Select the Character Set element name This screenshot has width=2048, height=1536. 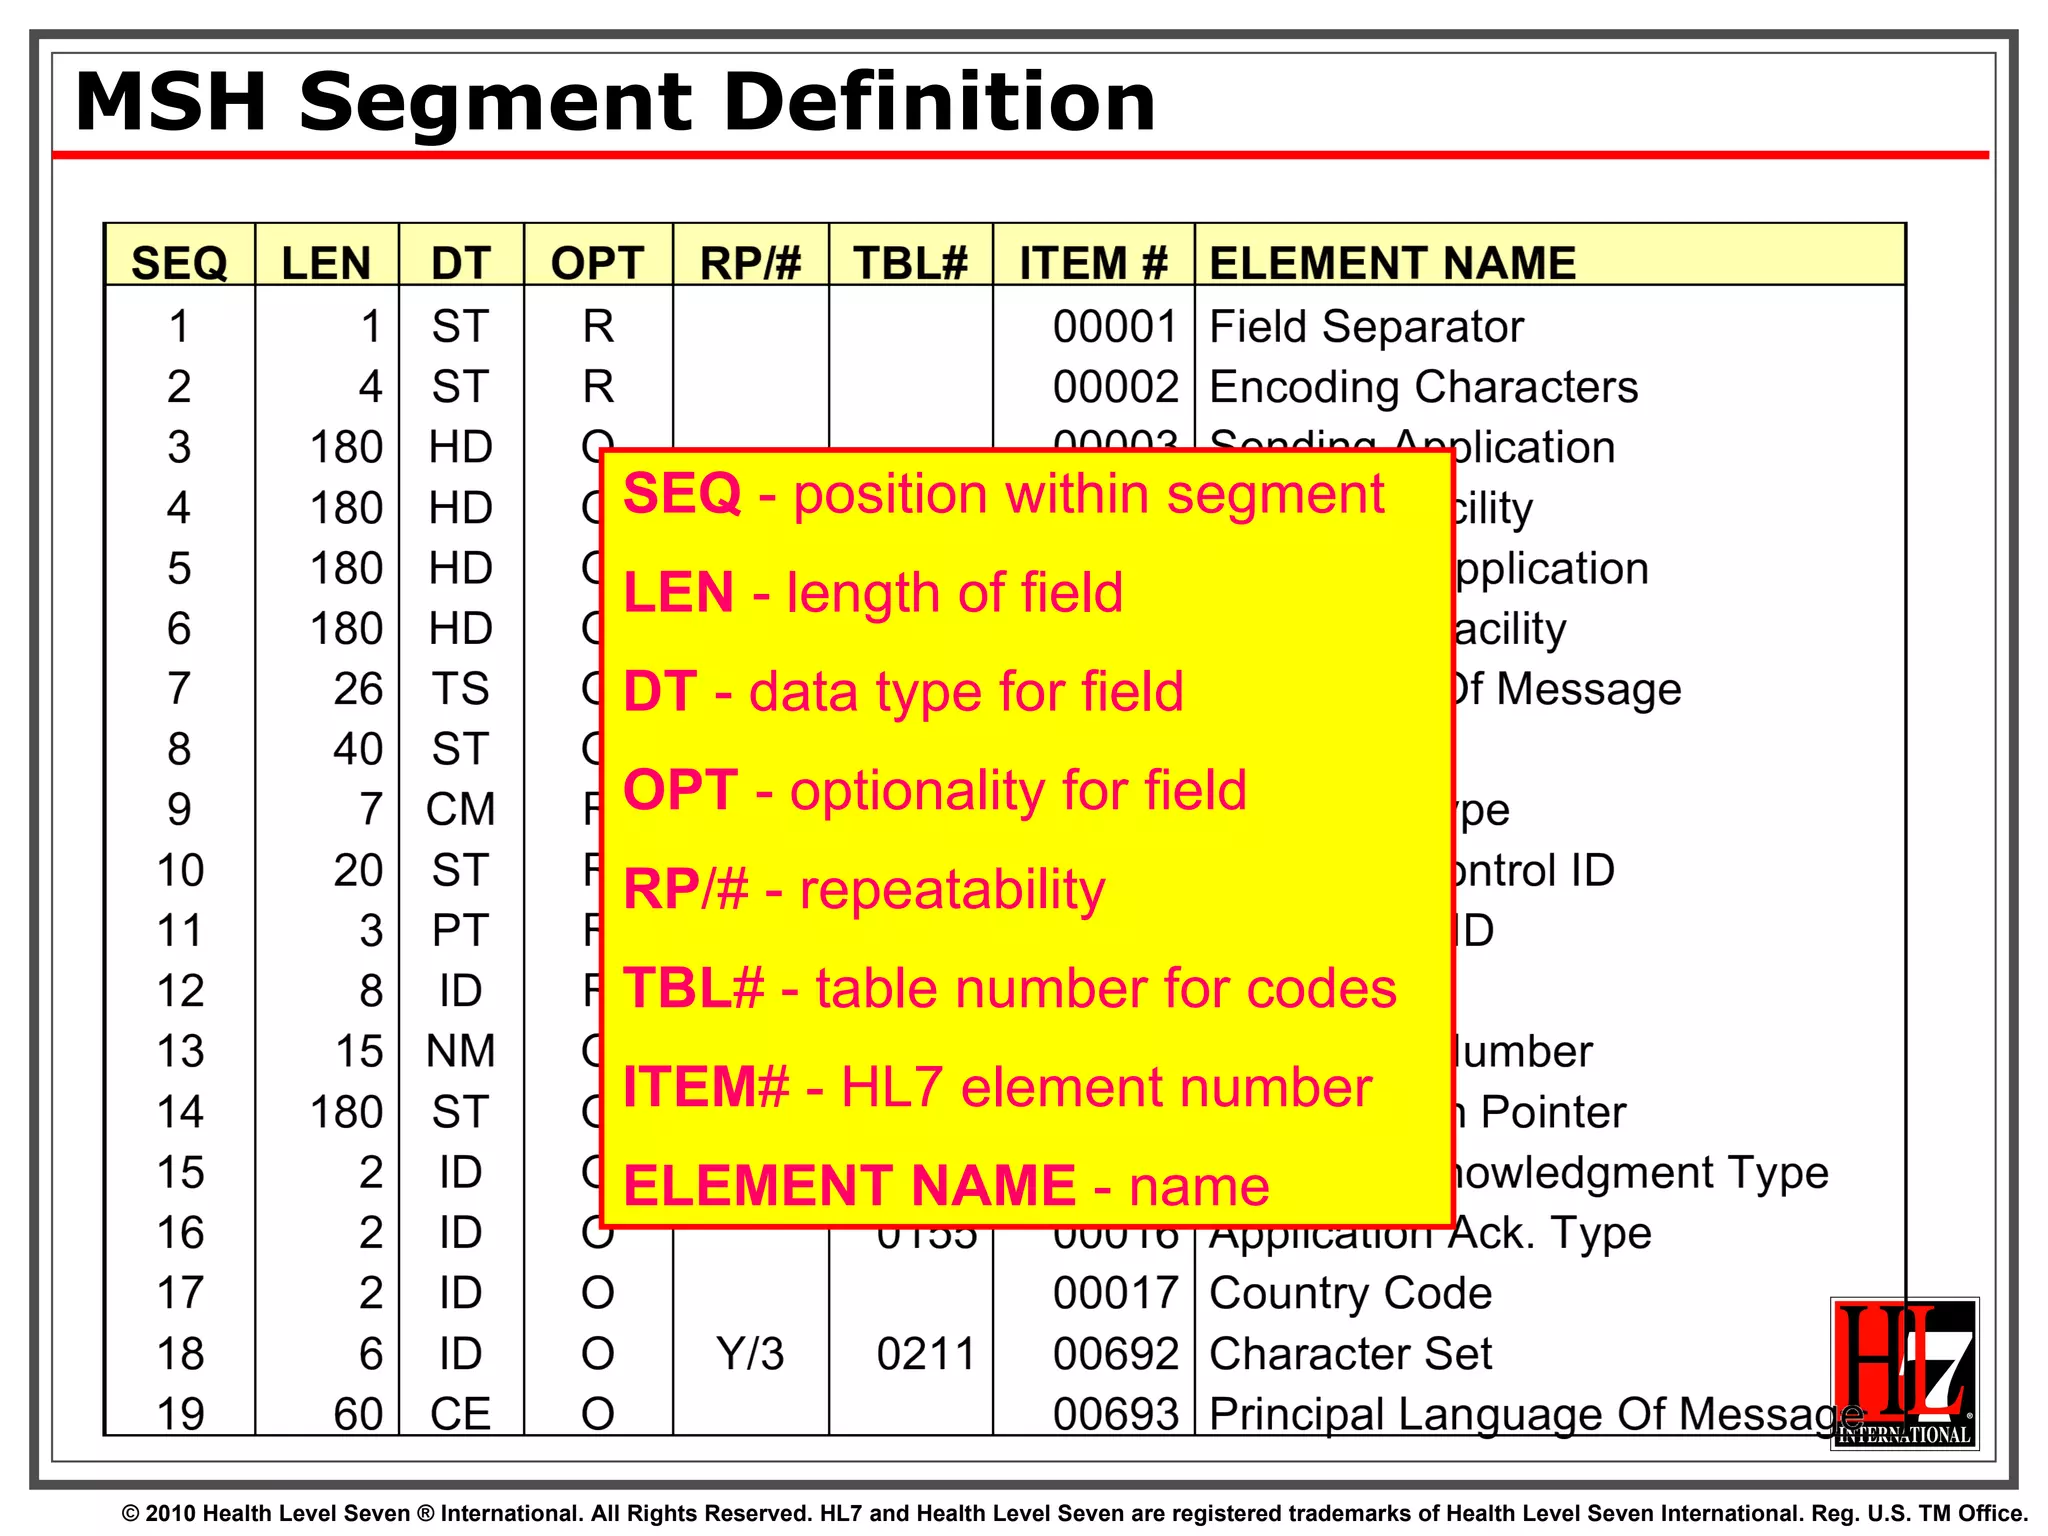click(1350, 1355)
